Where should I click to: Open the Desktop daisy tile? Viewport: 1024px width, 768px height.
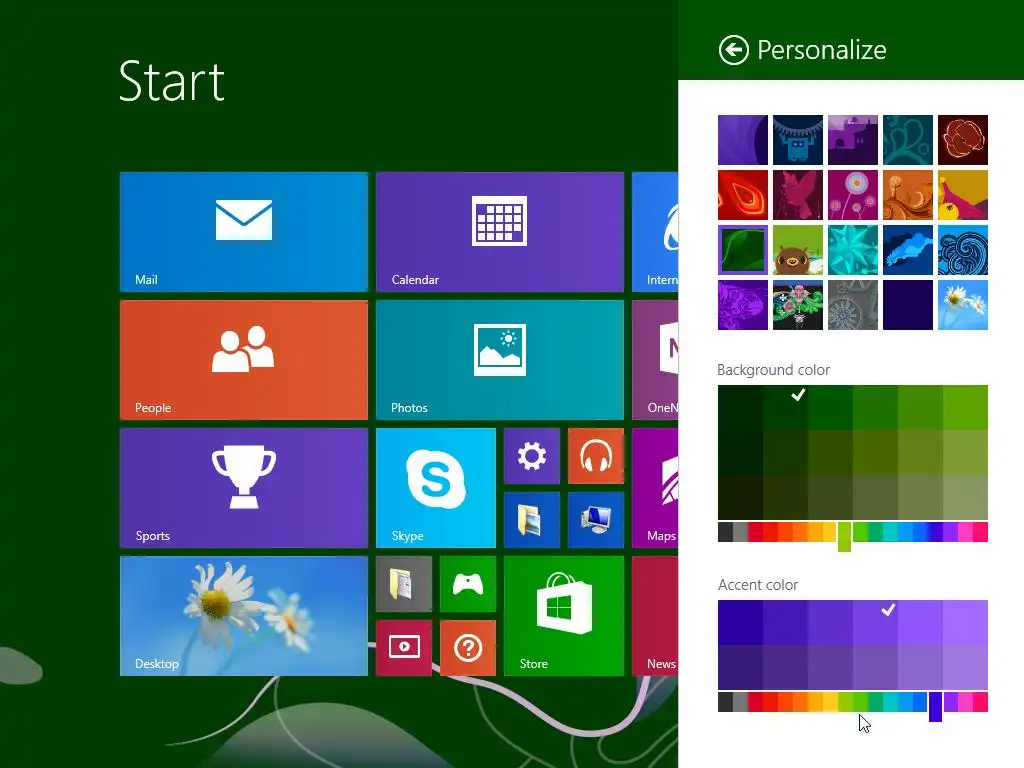tap(244, 616)
